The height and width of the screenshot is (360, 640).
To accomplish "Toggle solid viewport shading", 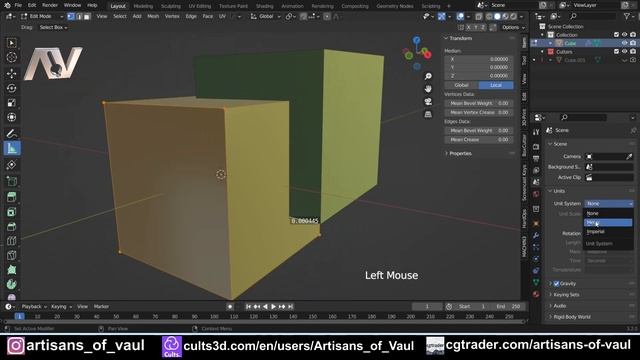I will [497, 16].
